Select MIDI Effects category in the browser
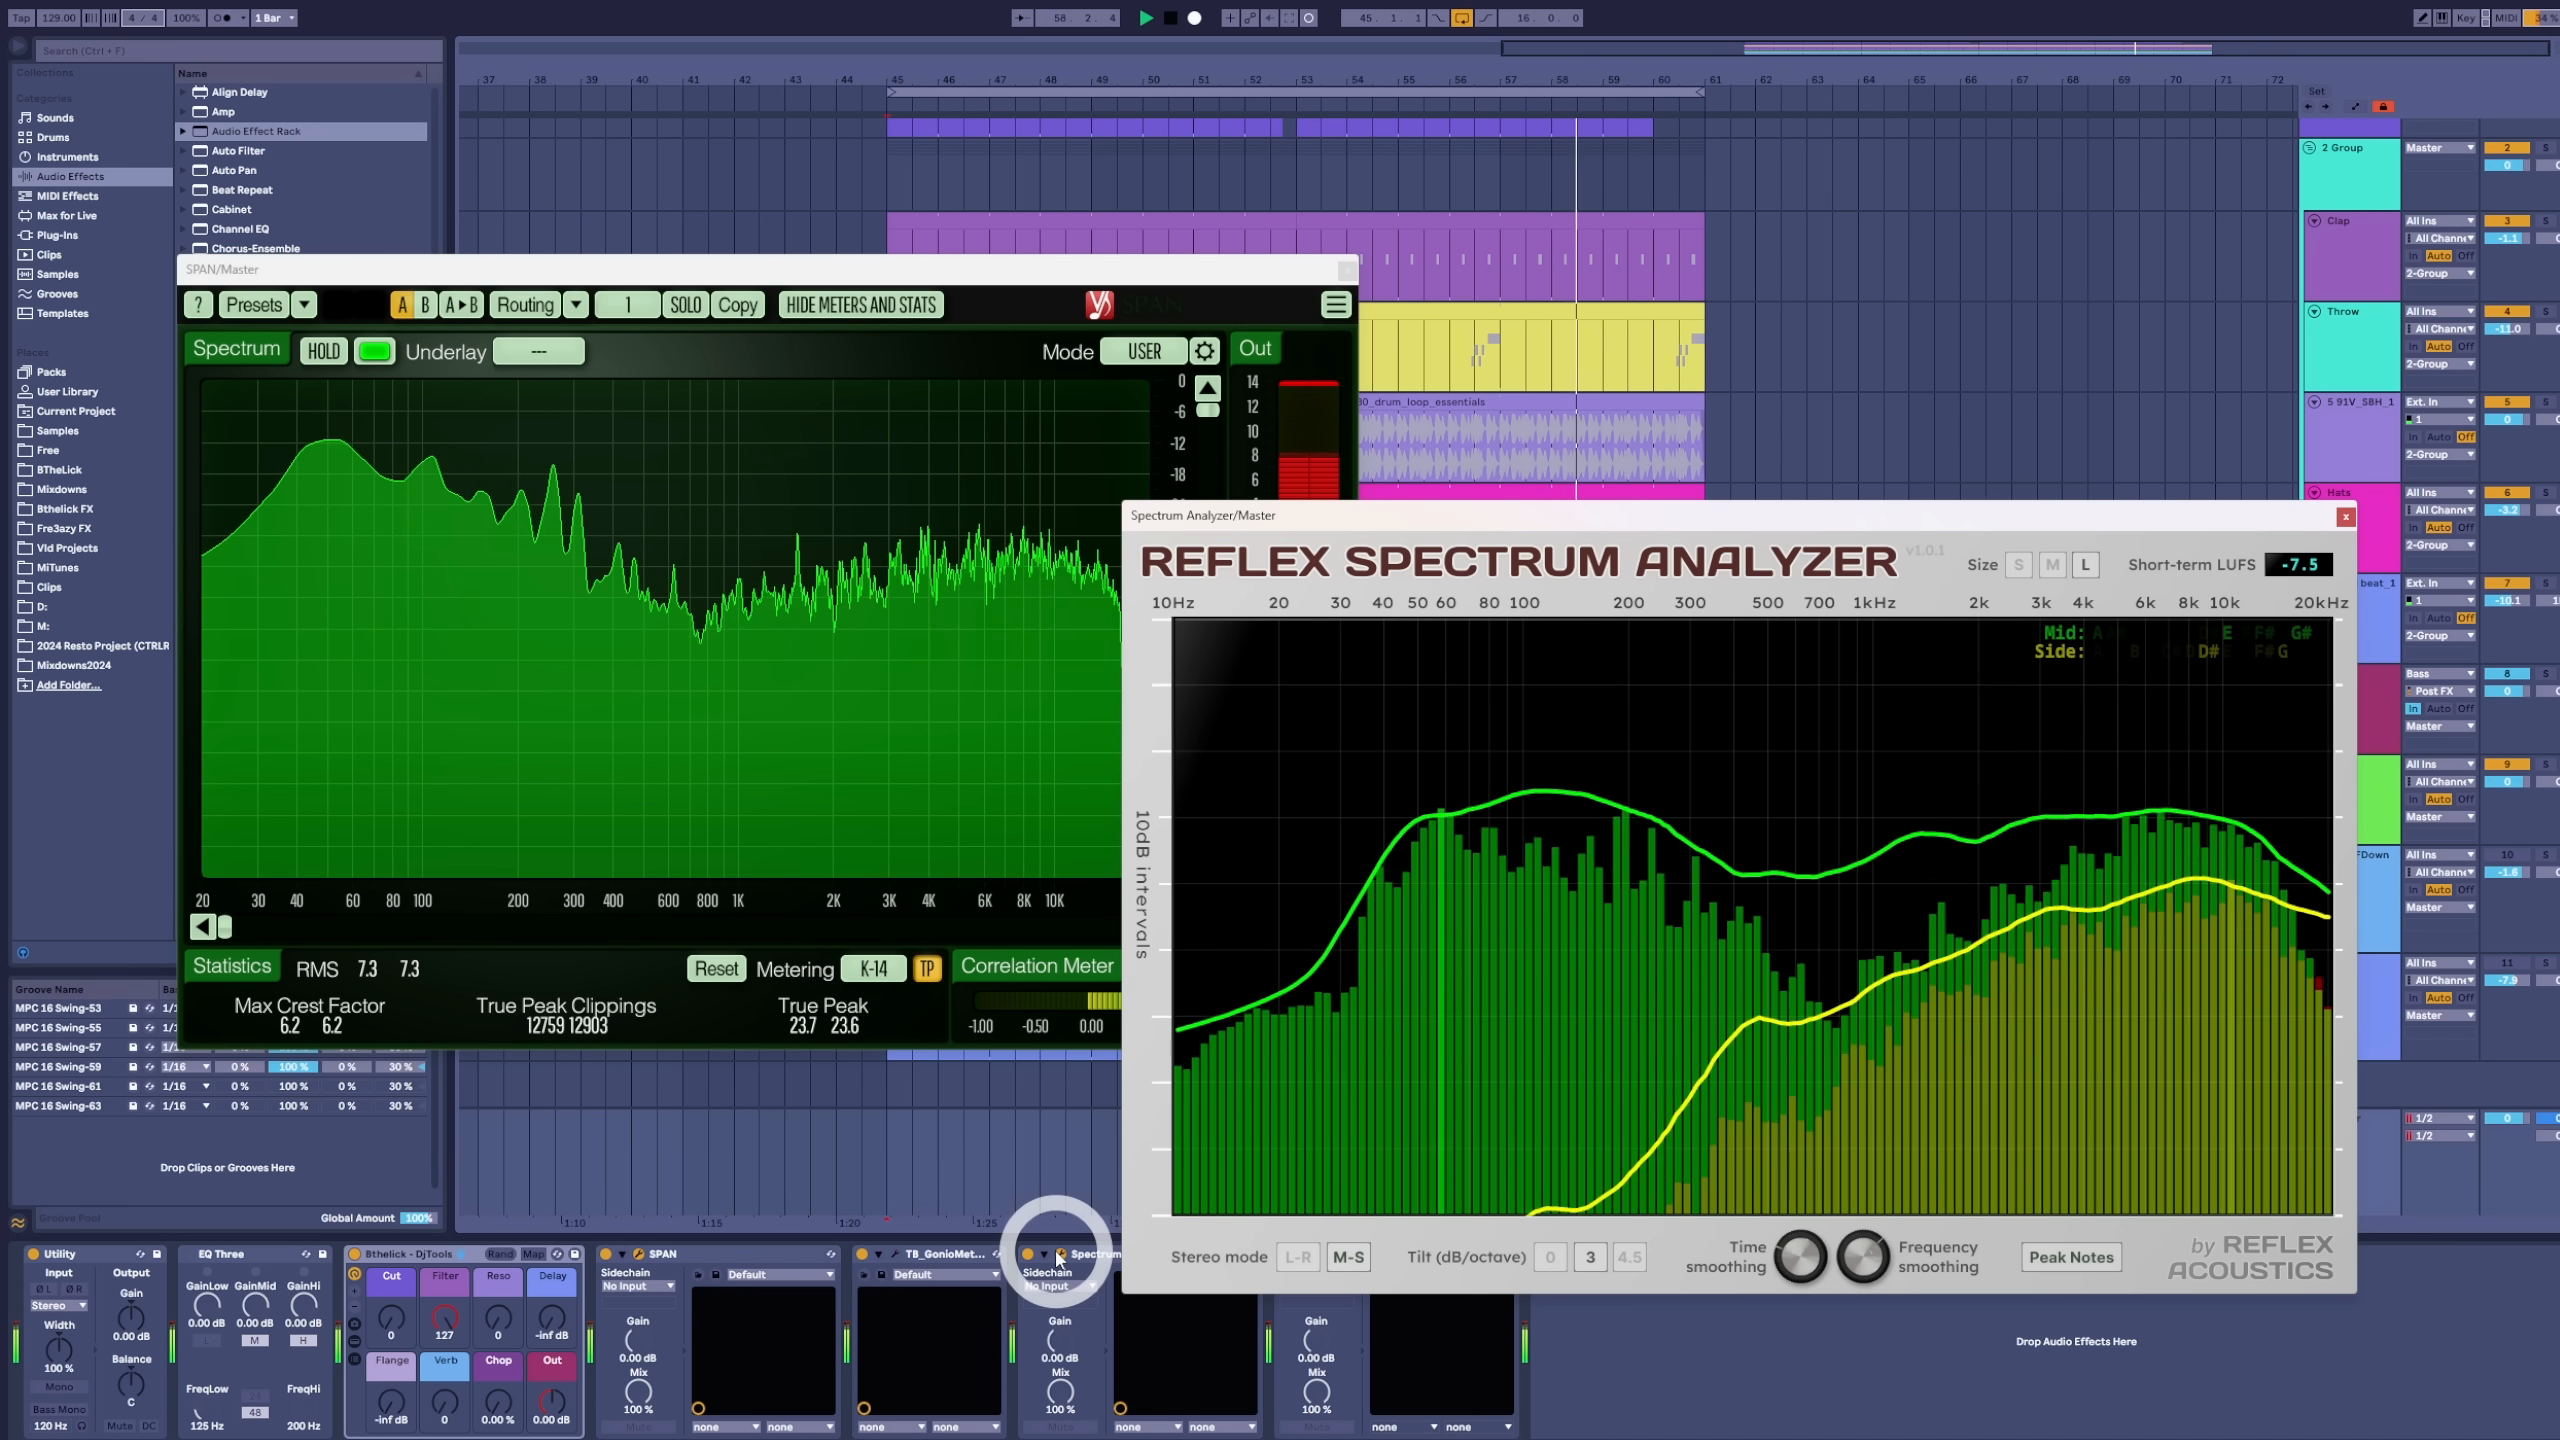The width and height of the screenshot is (2560, 1440). tap(67, 196)
